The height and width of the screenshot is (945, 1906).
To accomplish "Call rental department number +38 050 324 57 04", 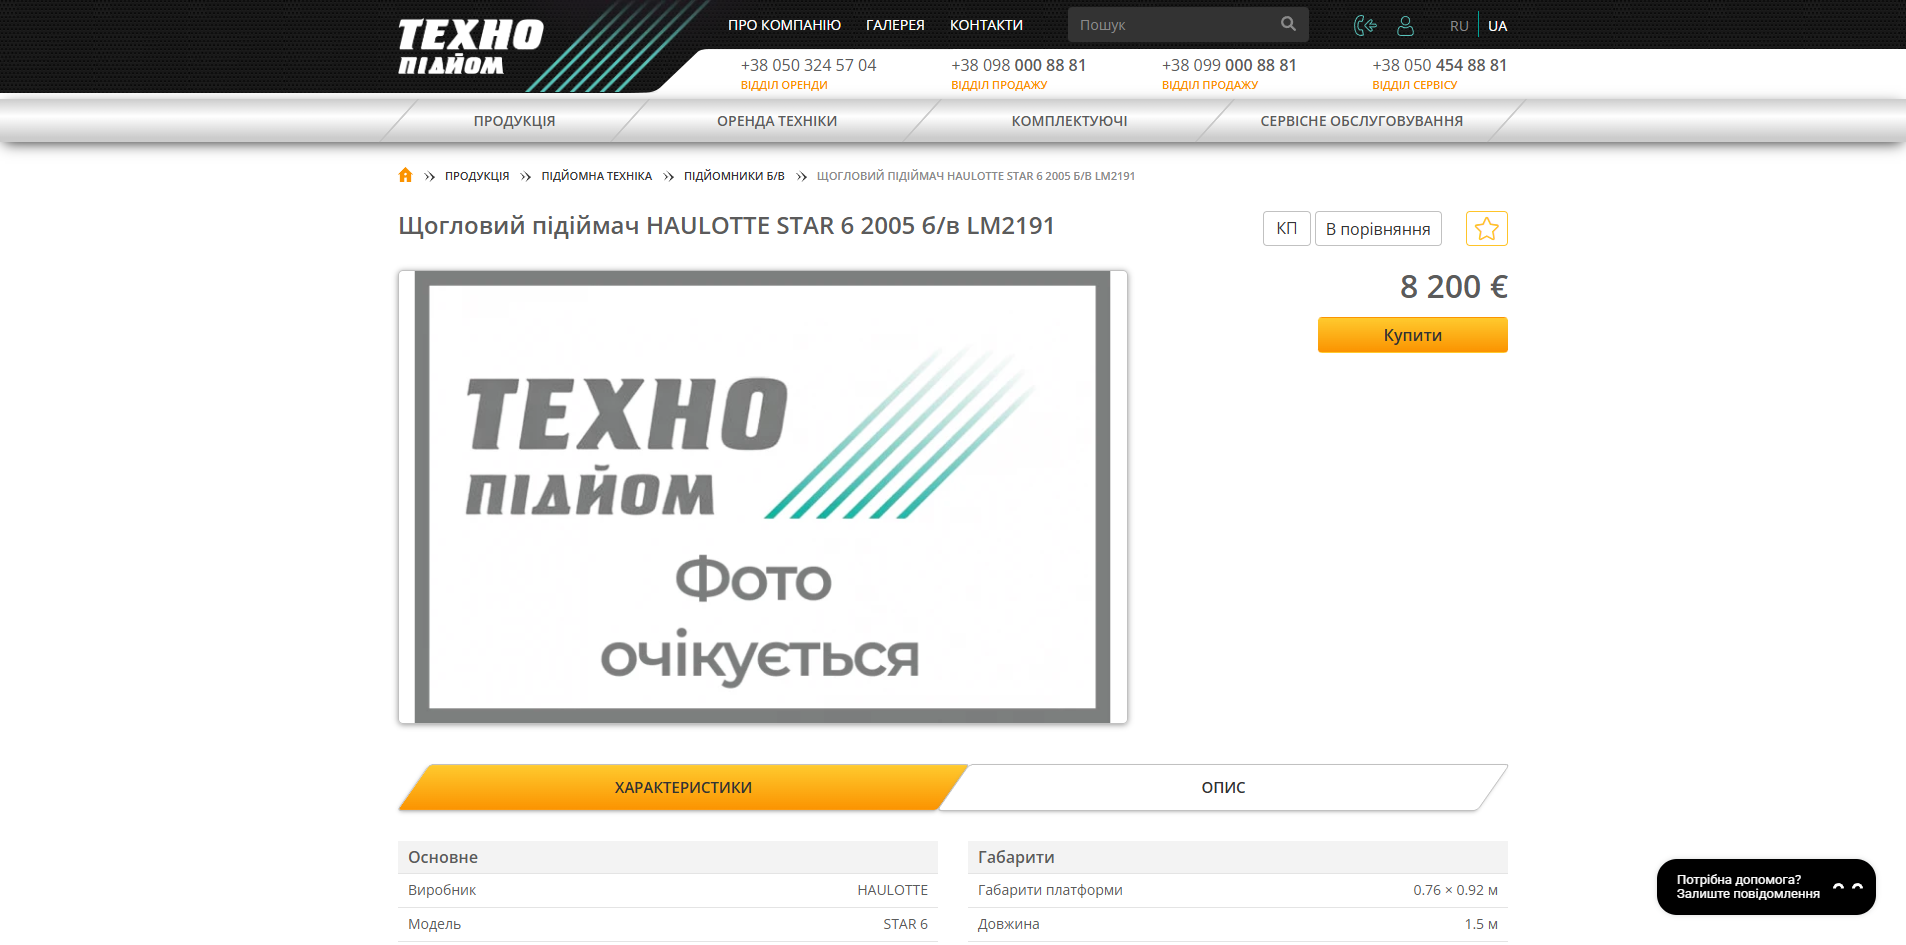I will pos(808,65).
